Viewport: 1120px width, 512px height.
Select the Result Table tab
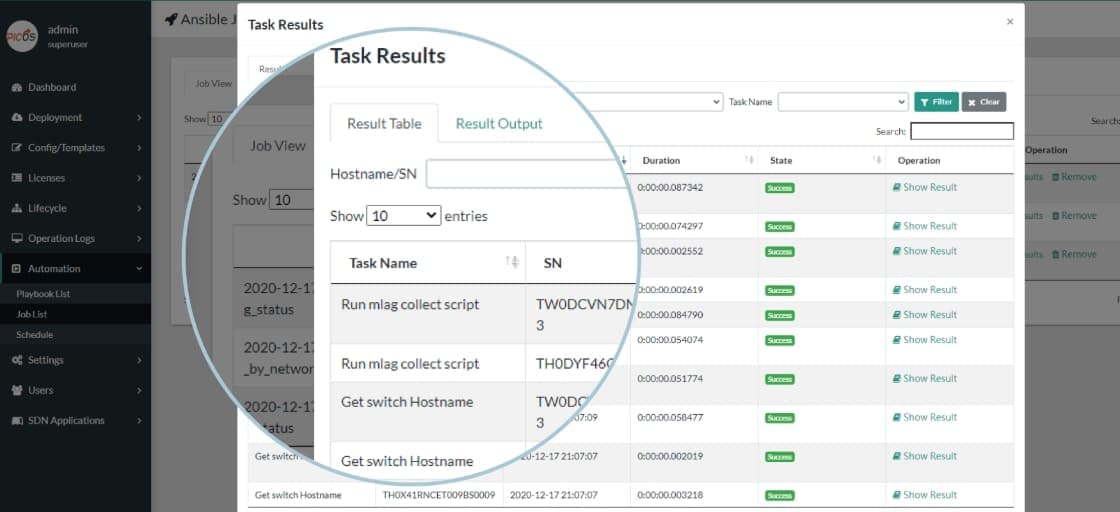tap(384, 124)
